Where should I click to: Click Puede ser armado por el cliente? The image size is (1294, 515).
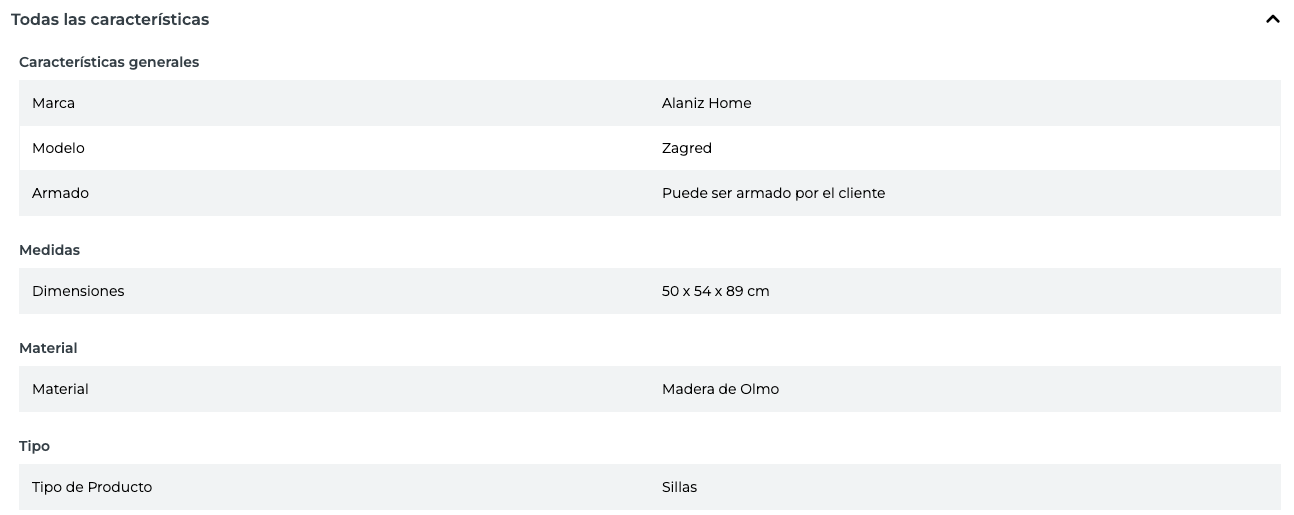tap(773, 193)
